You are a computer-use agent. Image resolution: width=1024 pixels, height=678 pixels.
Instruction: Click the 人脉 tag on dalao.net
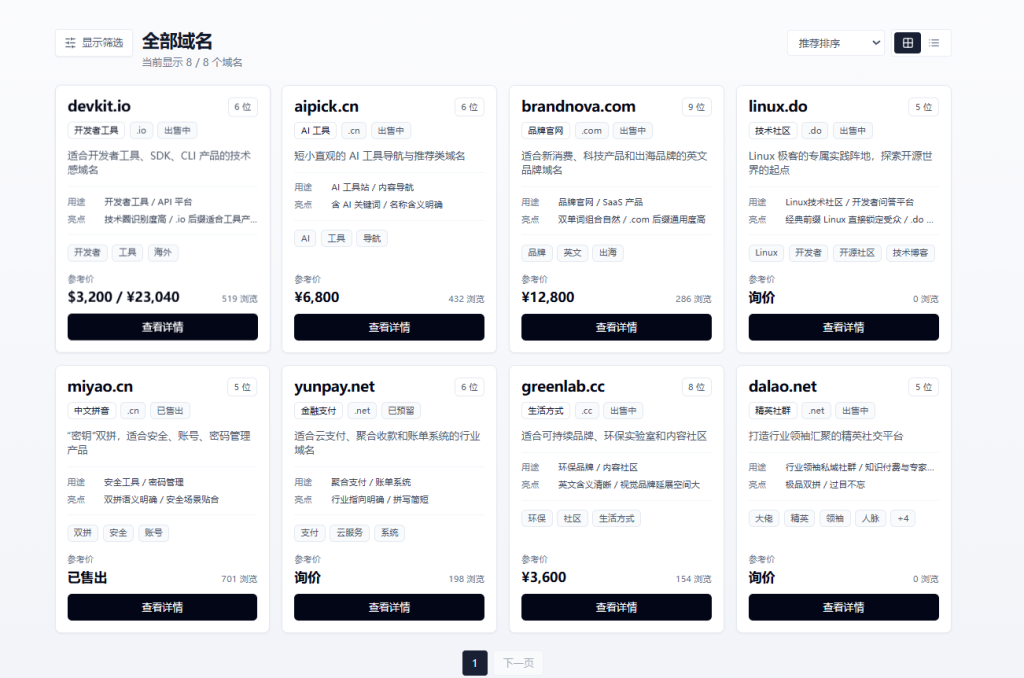pos(871,519)
